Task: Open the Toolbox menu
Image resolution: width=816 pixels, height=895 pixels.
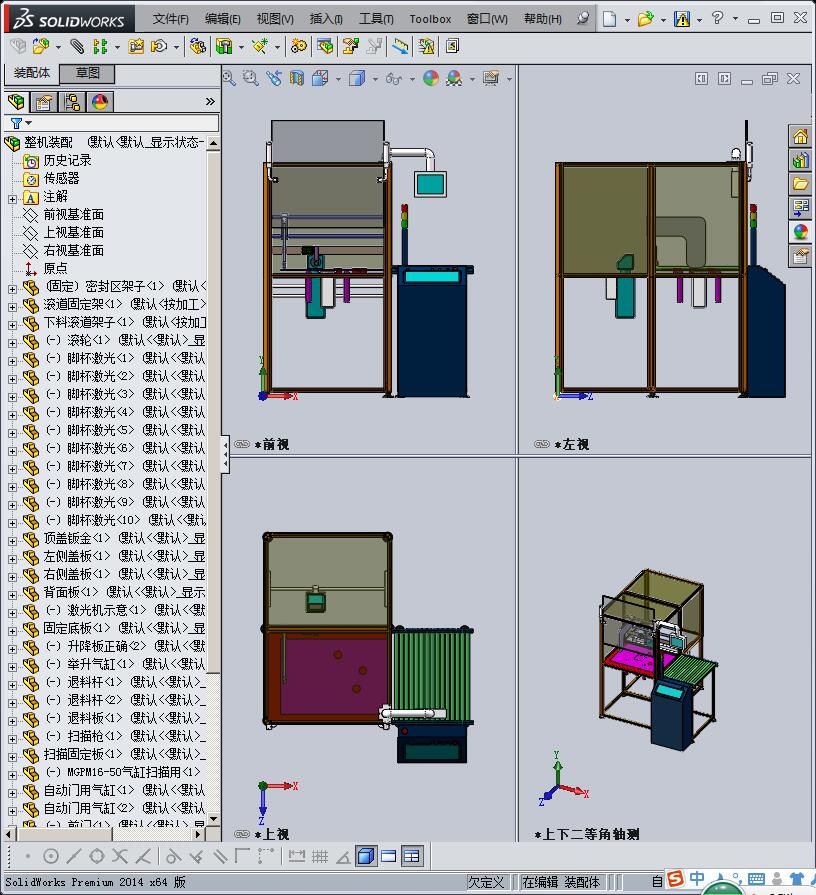Action: tap(430, 19)
